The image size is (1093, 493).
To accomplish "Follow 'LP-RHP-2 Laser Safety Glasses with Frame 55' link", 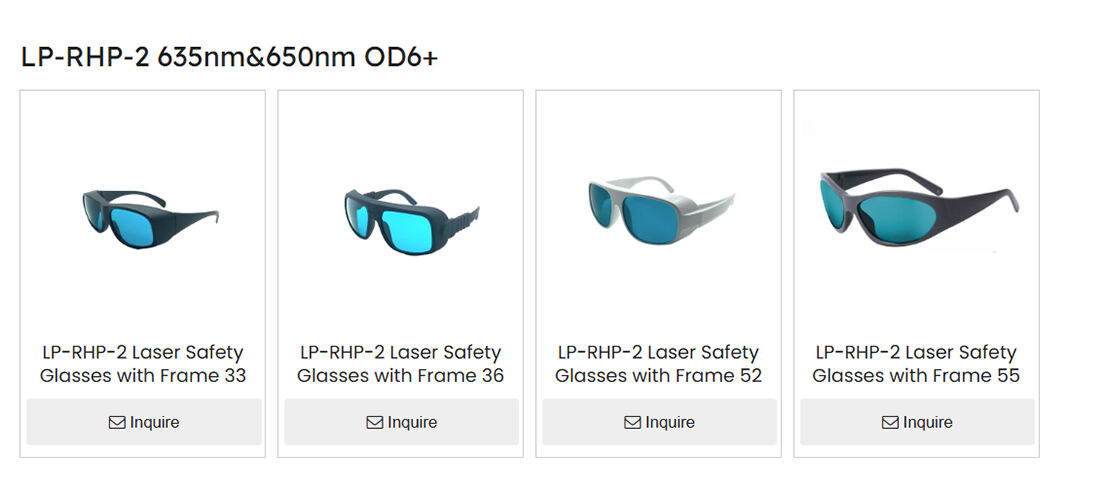I will coord(916,364).
